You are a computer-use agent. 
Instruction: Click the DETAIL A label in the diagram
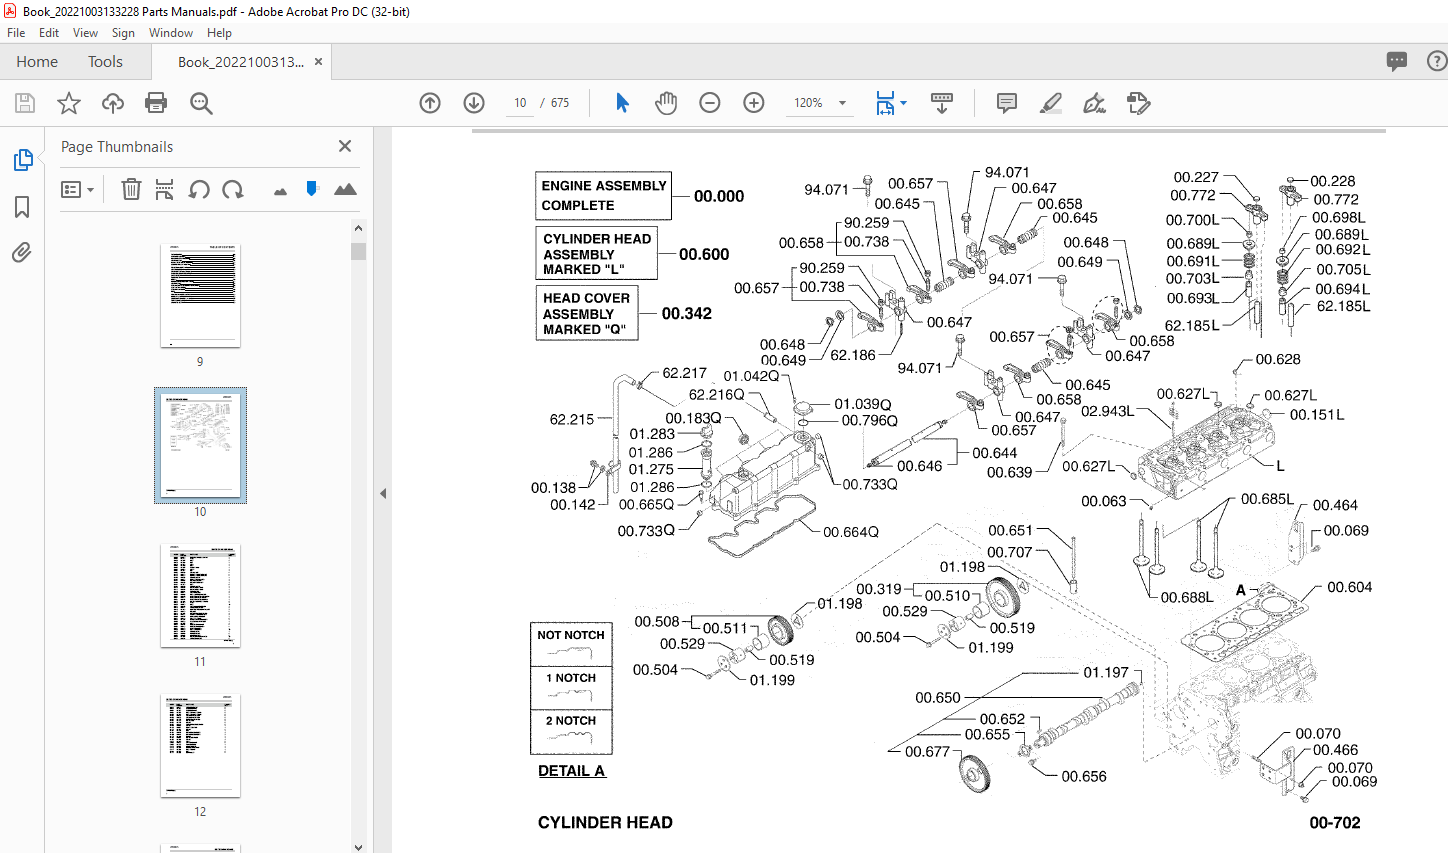(572, 771)
